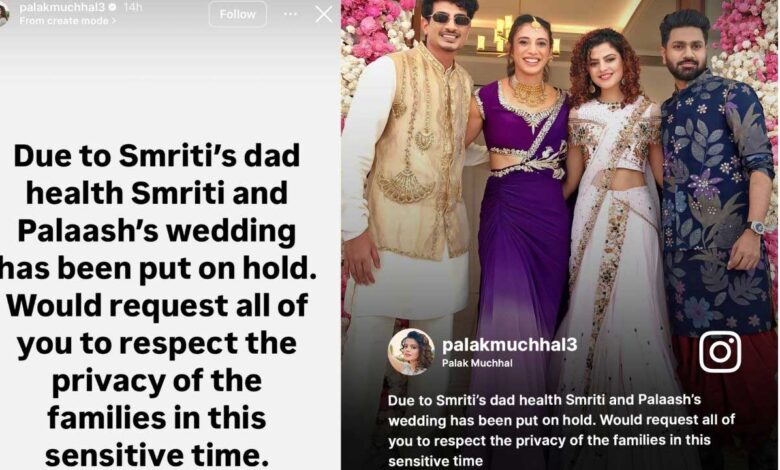Screen dimensions: 780x470
Task: Click the story profile avatar at top left
Action: pyautogui.click(x=4, y=12)
